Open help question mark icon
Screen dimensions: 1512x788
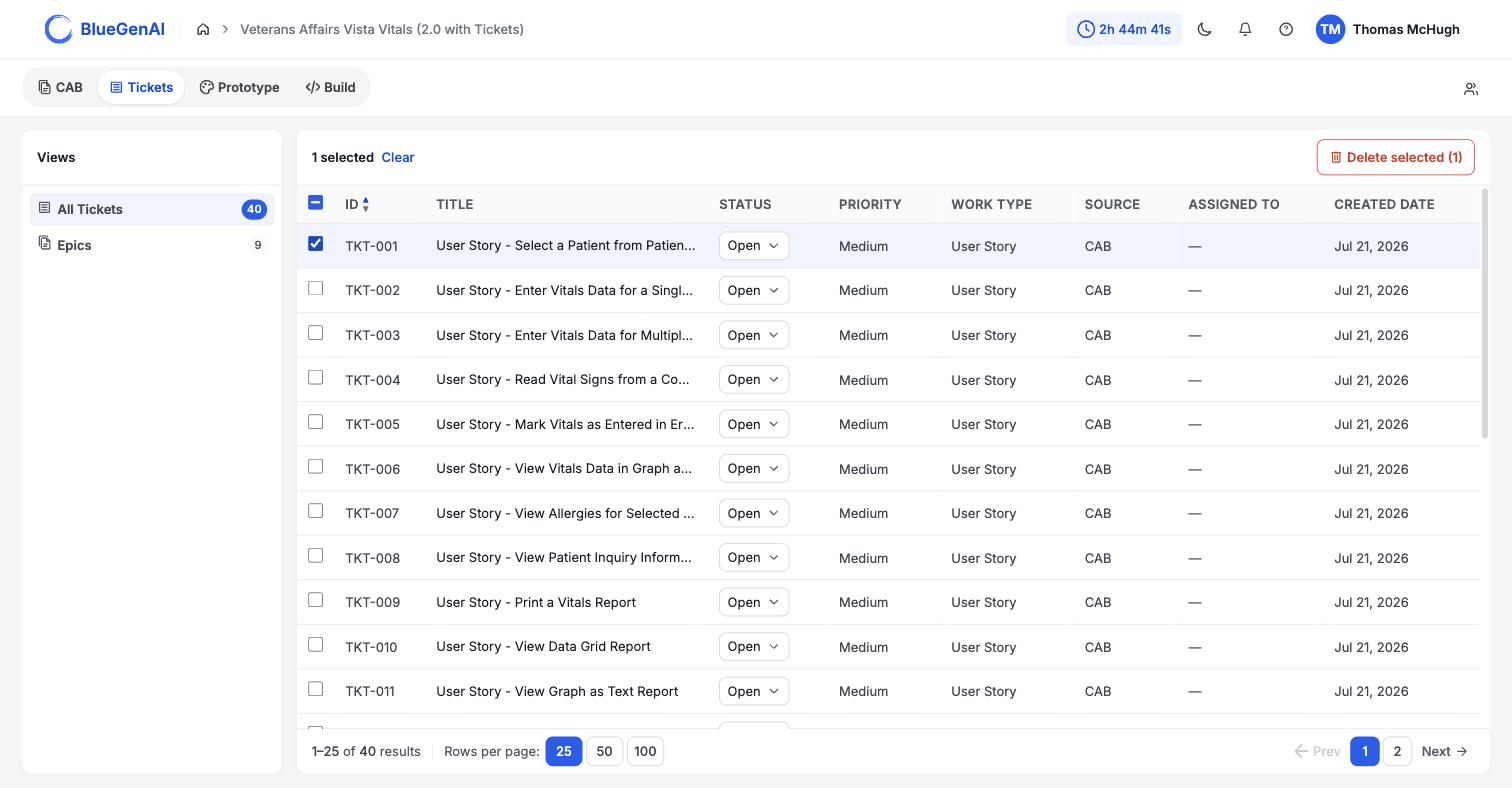point(1286,29)
